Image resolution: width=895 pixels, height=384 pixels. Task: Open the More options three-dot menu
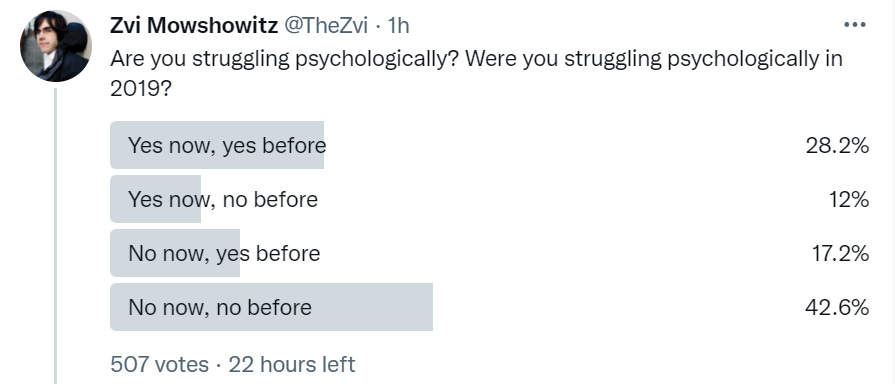pyautogui.click(x=854, y=25)
